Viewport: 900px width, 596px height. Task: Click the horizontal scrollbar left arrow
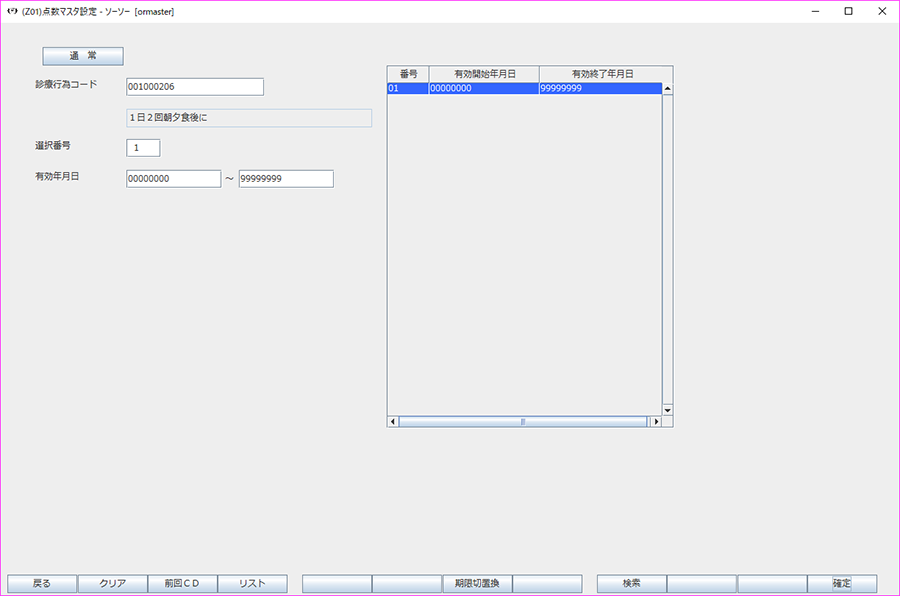coord(393,422)
